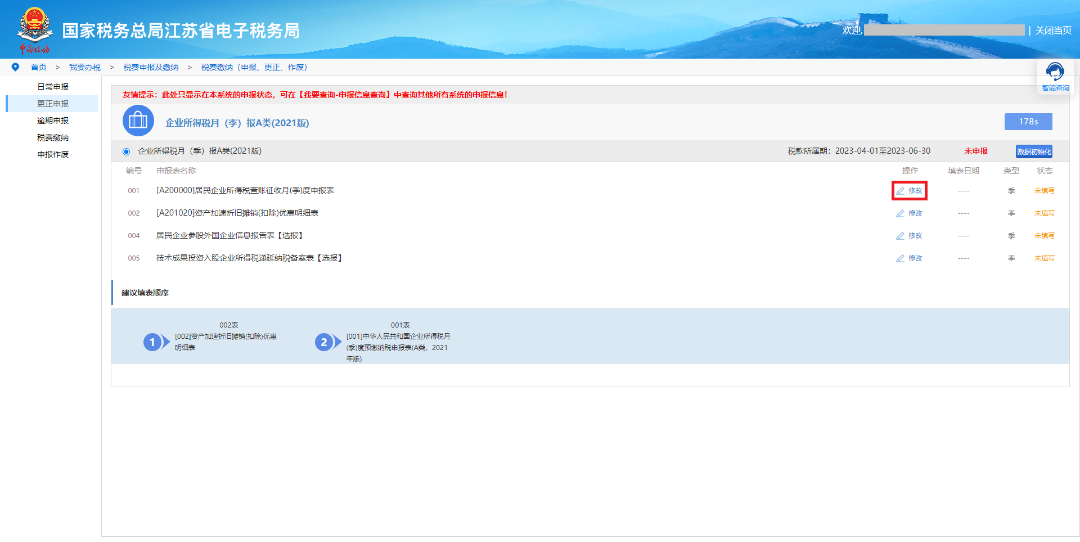The image size is (1080, 542).
Task: Click the 关闭当页 link at top right
Action: coord(1052,30)
